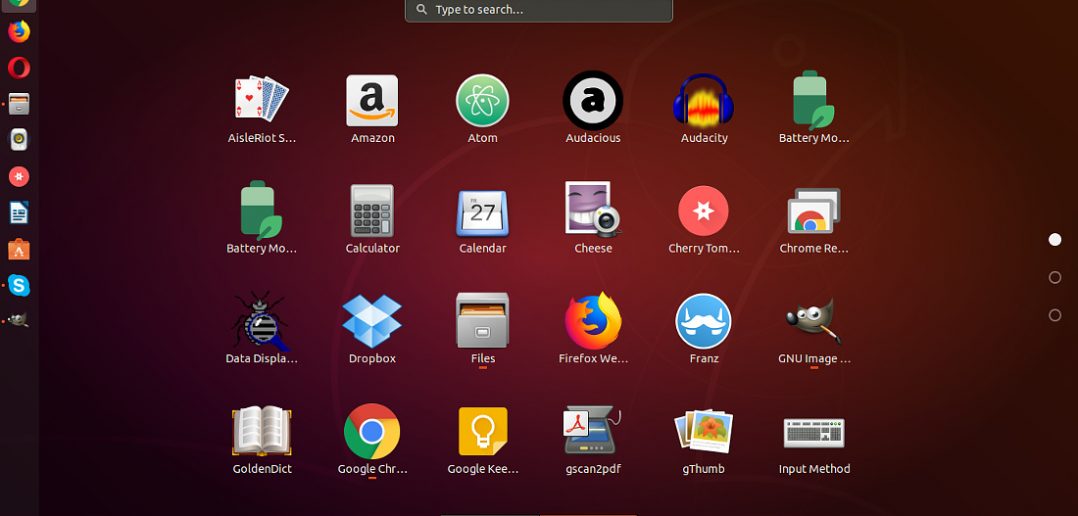1078x516 pixels.
Task: Select the first app page indicator
Action: (1055, 239)
